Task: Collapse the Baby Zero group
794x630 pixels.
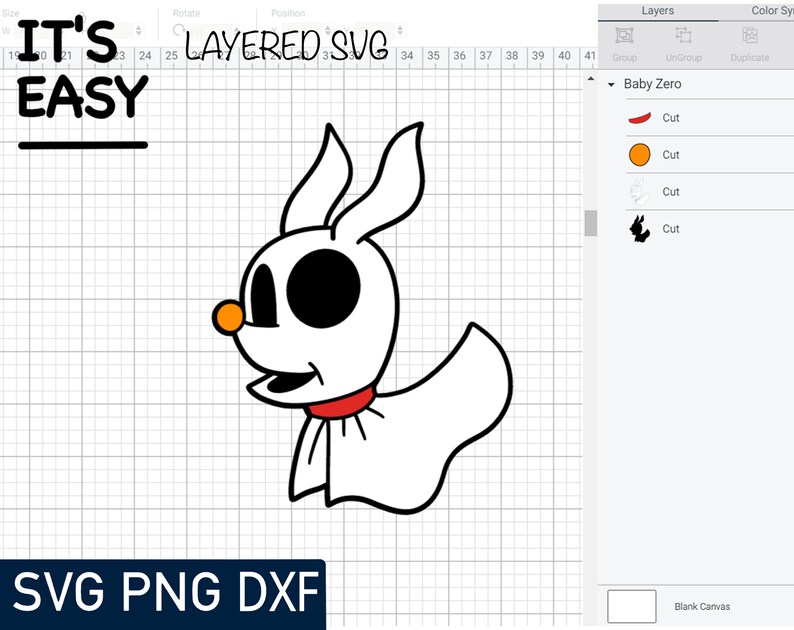Action: [x=611, y=85]
